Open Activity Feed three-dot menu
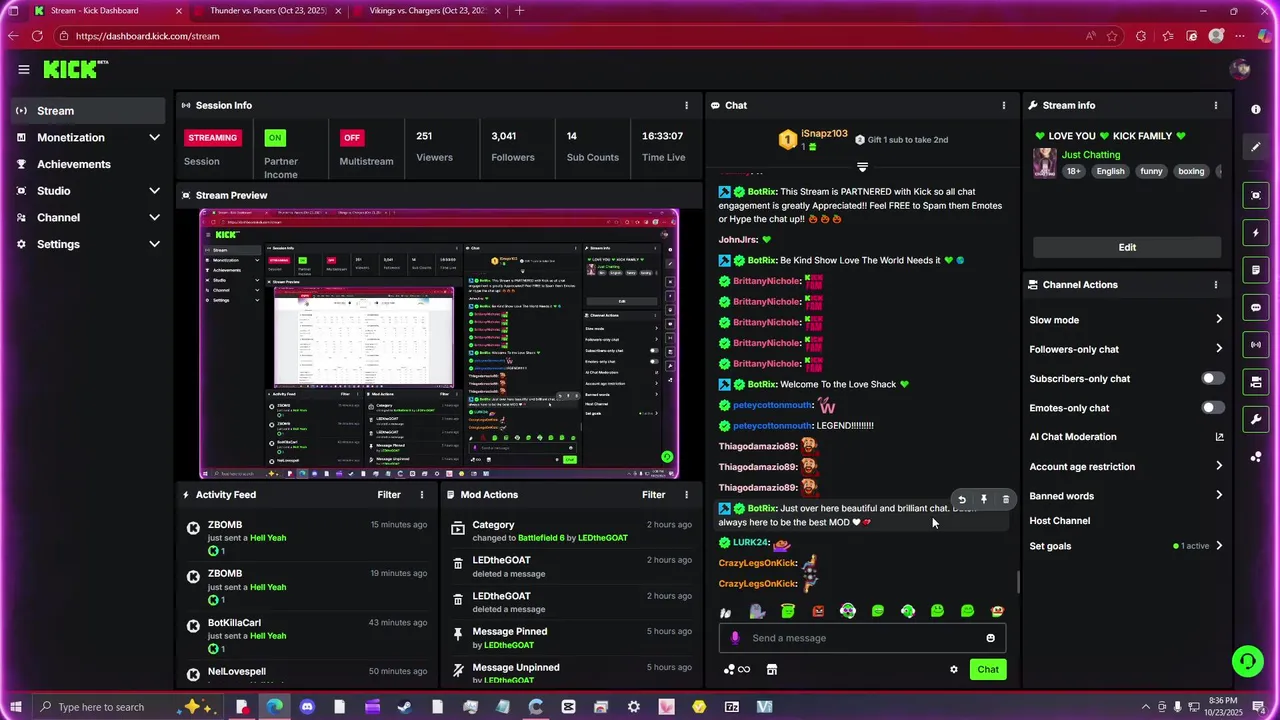The width and height of the screenshot is (1280, 720). 422,495
